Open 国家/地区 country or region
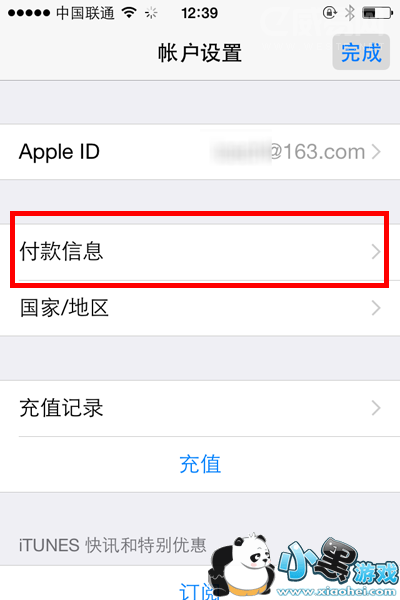Screen dimensions: 400x600 tap(200, 308)
